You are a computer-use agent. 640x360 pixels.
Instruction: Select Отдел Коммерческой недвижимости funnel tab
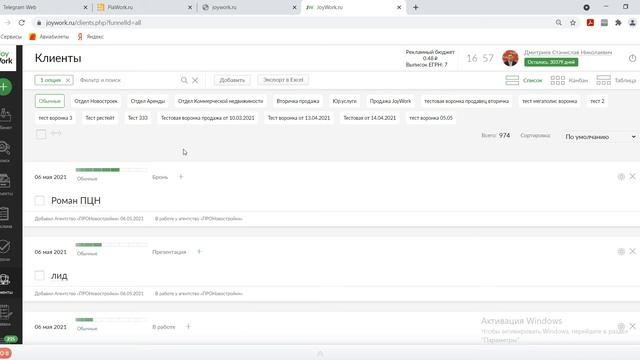220,101
